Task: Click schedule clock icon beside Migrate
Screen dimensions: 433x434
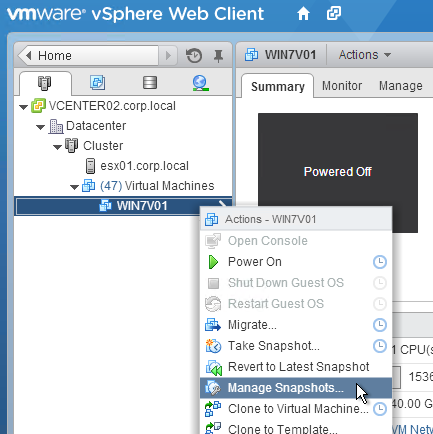Action: tap(380, 325)
